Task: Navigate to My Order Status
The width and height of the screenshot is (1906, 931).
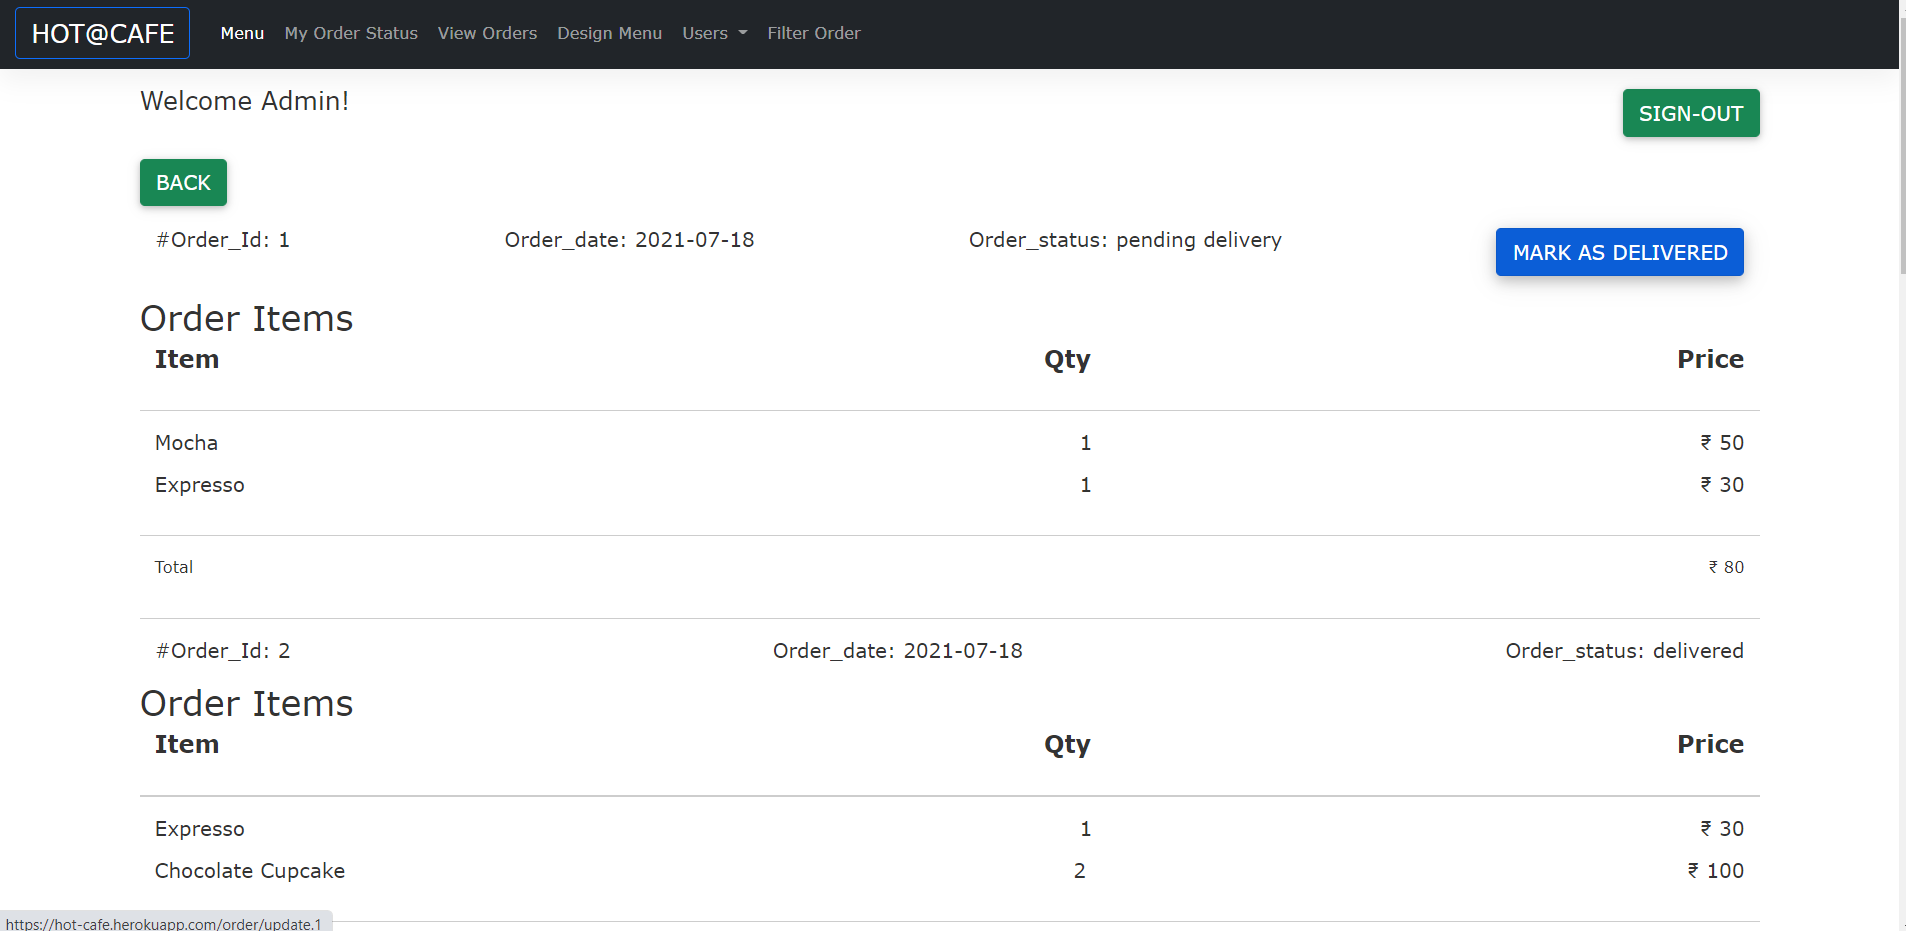Action: [351, 33]
